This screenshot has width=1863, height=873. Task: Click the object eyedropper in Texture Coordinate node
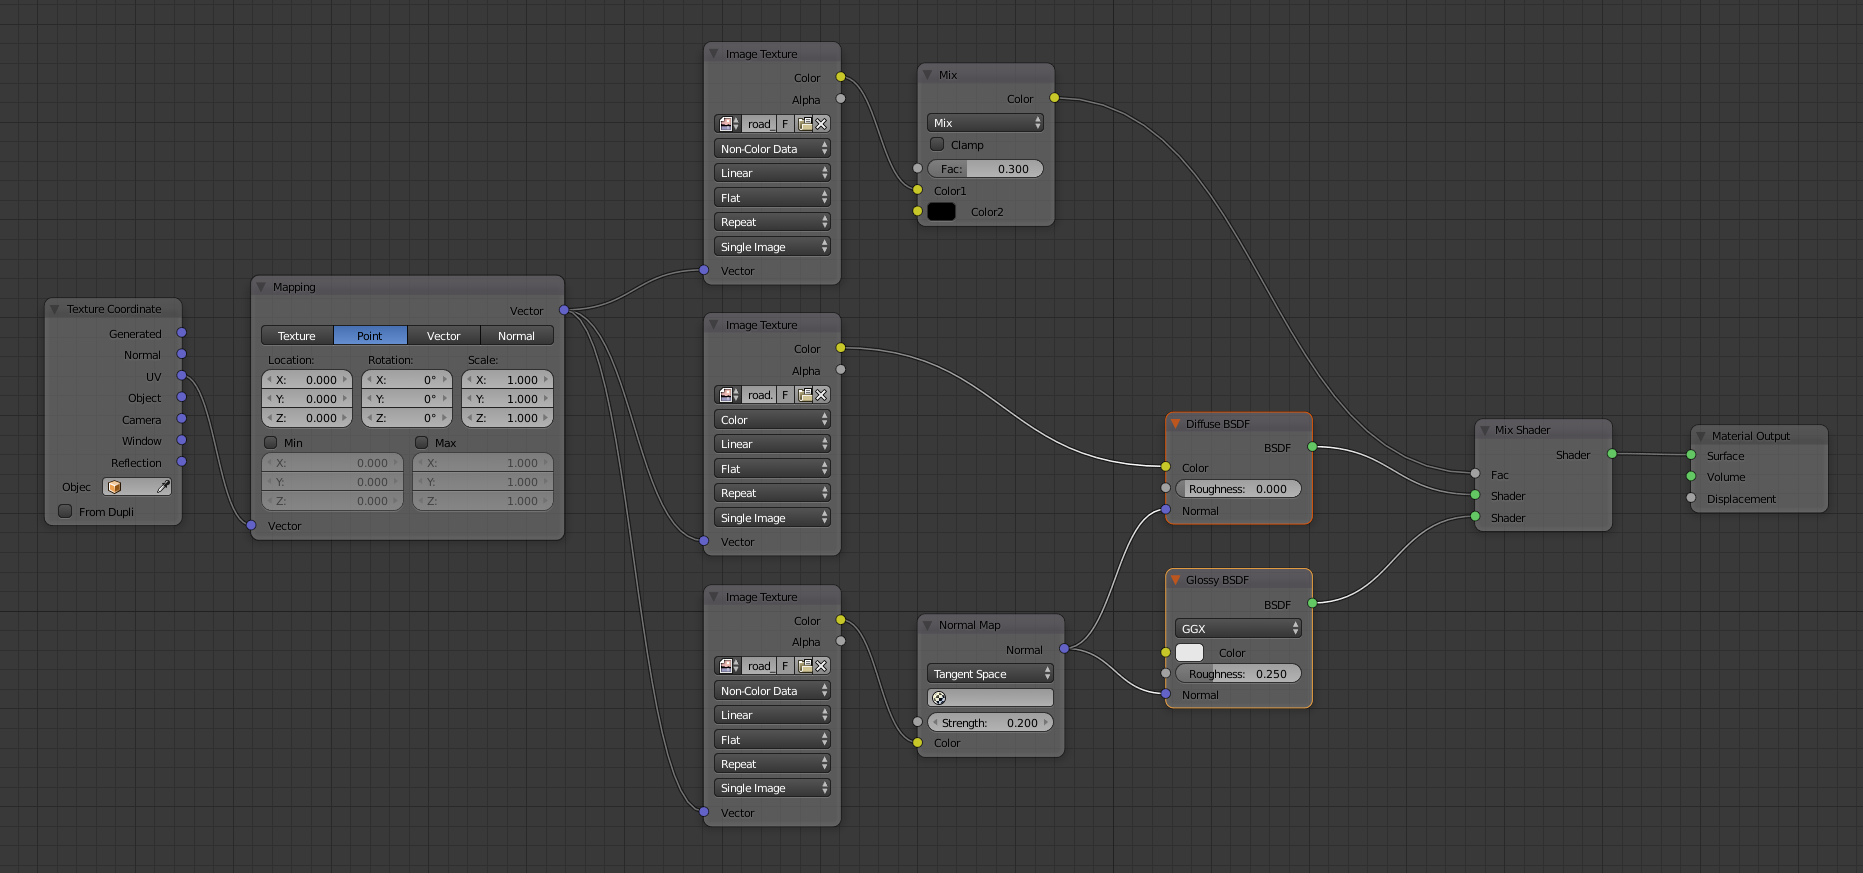point(163,487)
